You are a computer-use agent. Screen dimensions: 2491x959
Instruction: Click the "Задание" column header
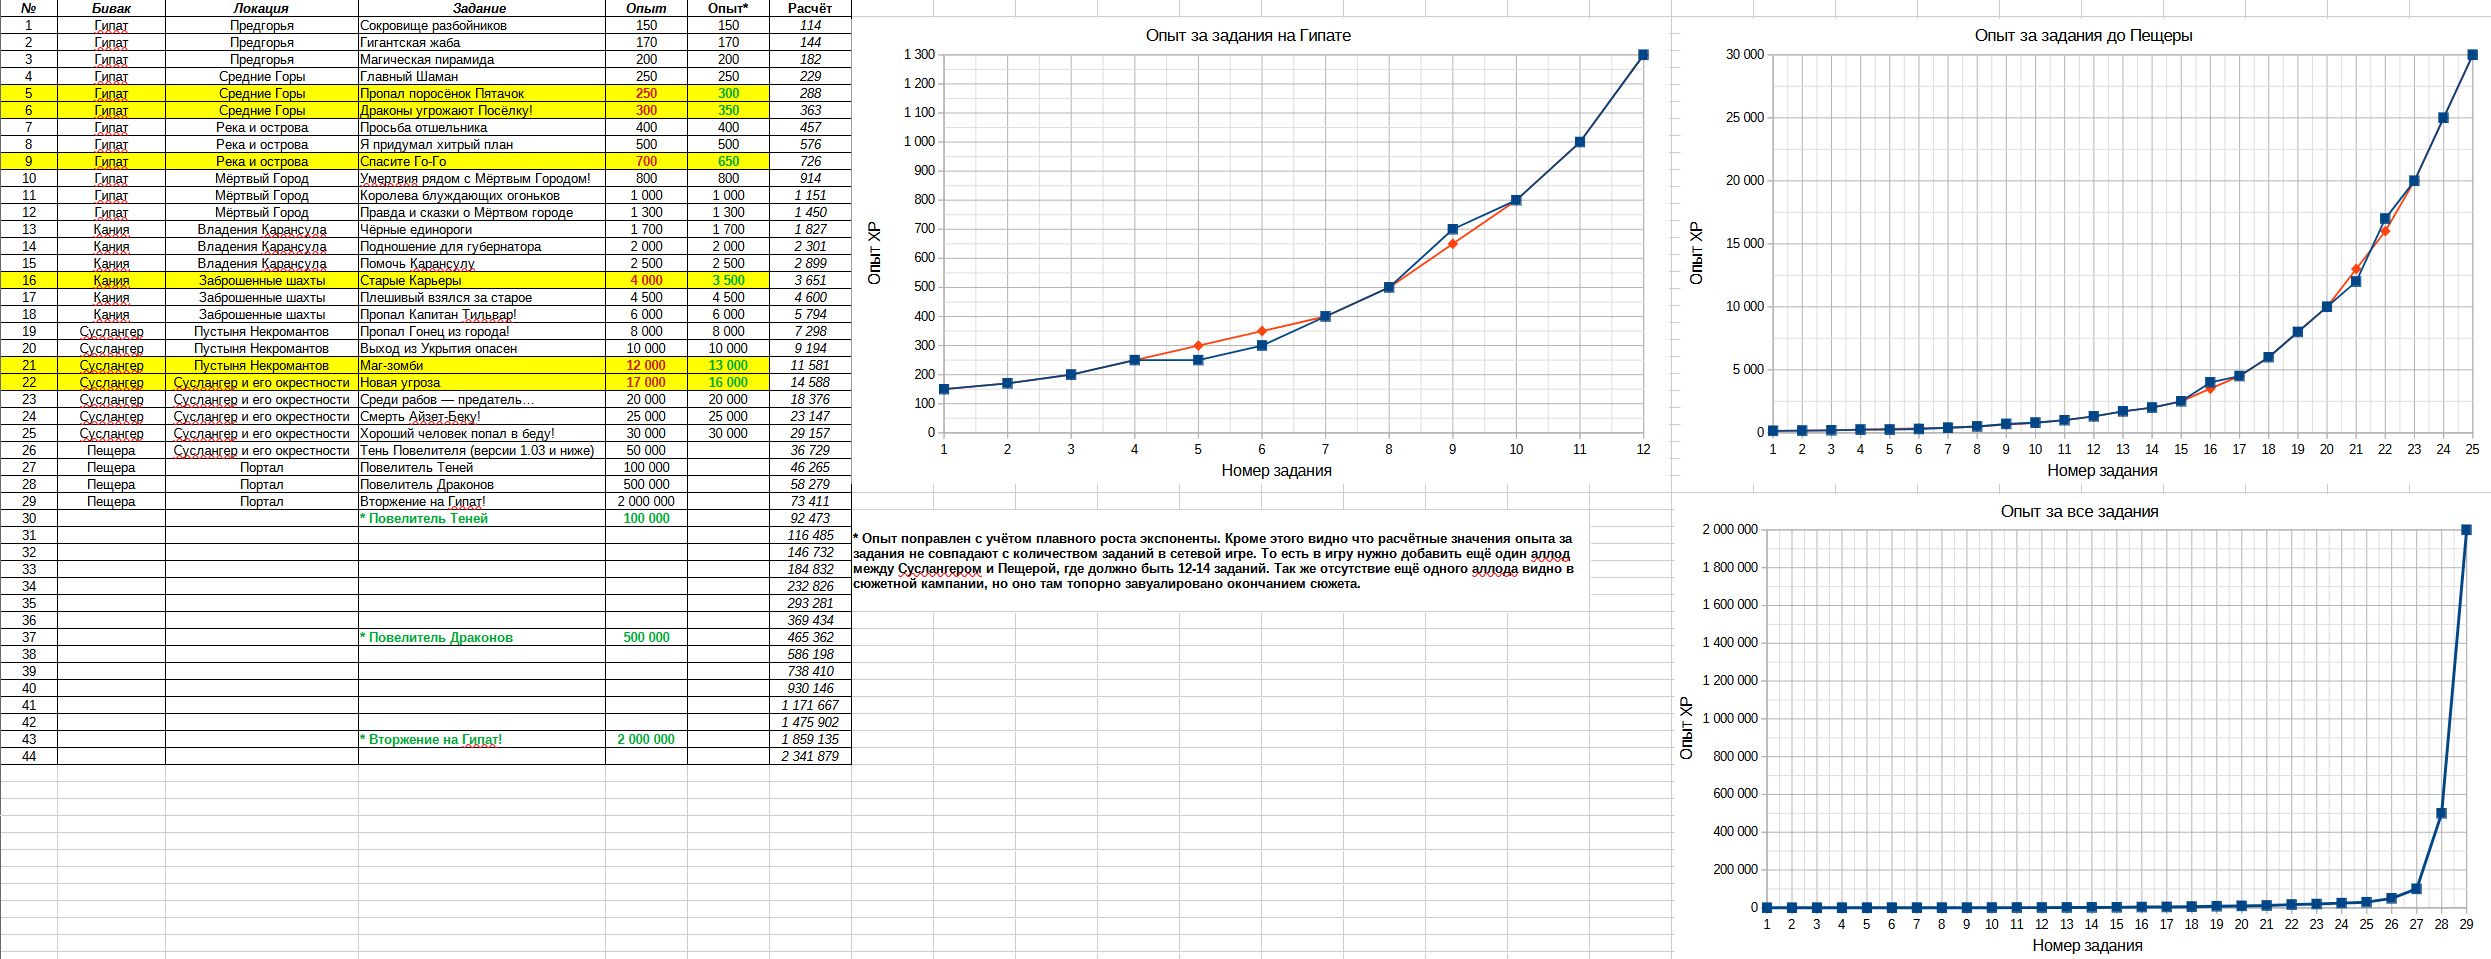(x=480, y=8)
